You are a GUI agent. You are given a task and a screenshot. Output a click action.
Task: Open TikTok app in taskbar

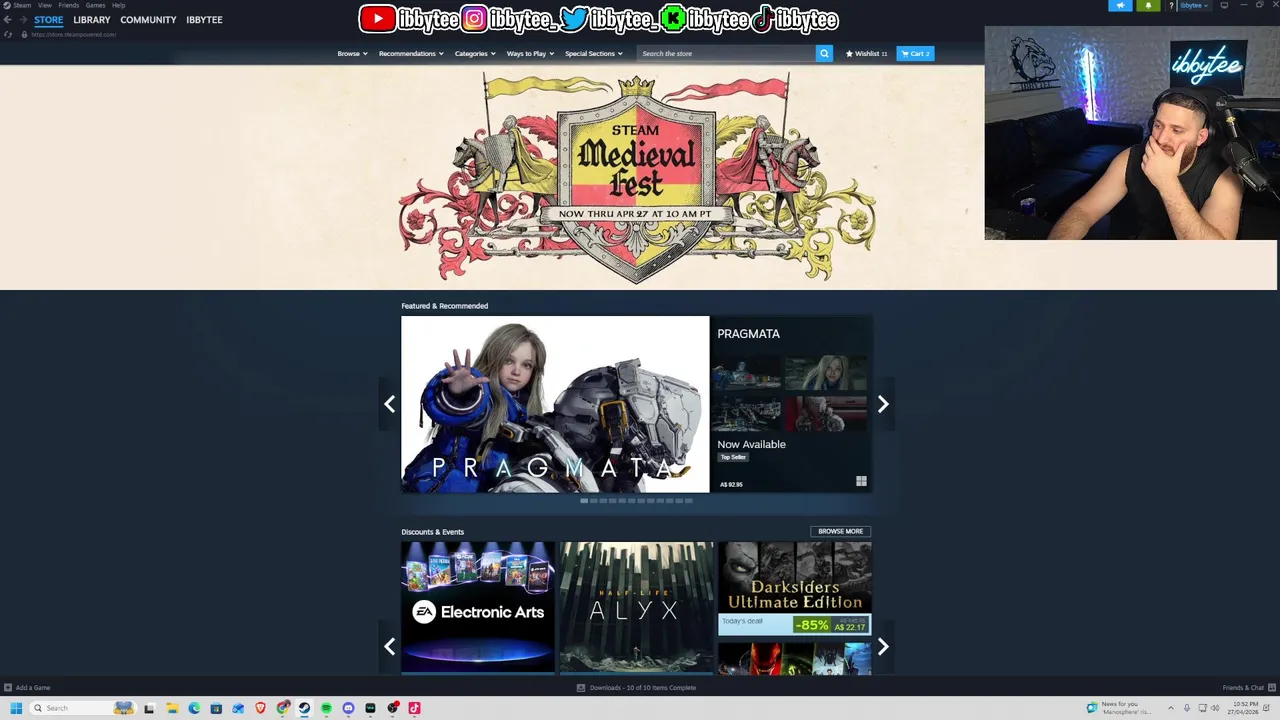coord(414,708)
